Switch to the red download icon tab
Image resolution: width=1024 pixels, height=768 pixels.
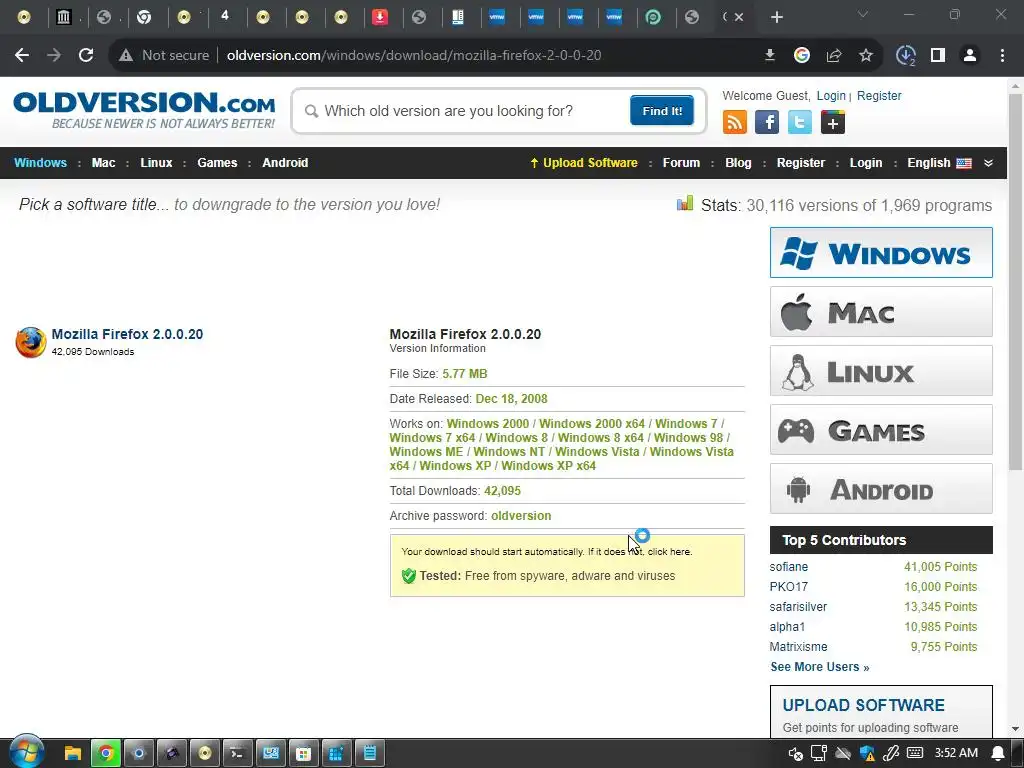tap(379, 17)
